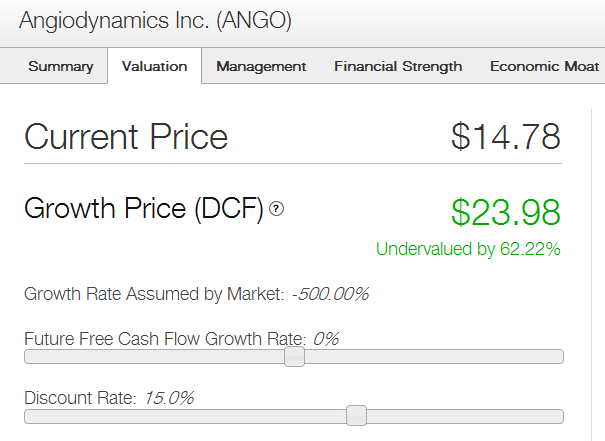Click the Undervalued by 62.22% text
Screen dimensions: 605x441
[468, 249]
